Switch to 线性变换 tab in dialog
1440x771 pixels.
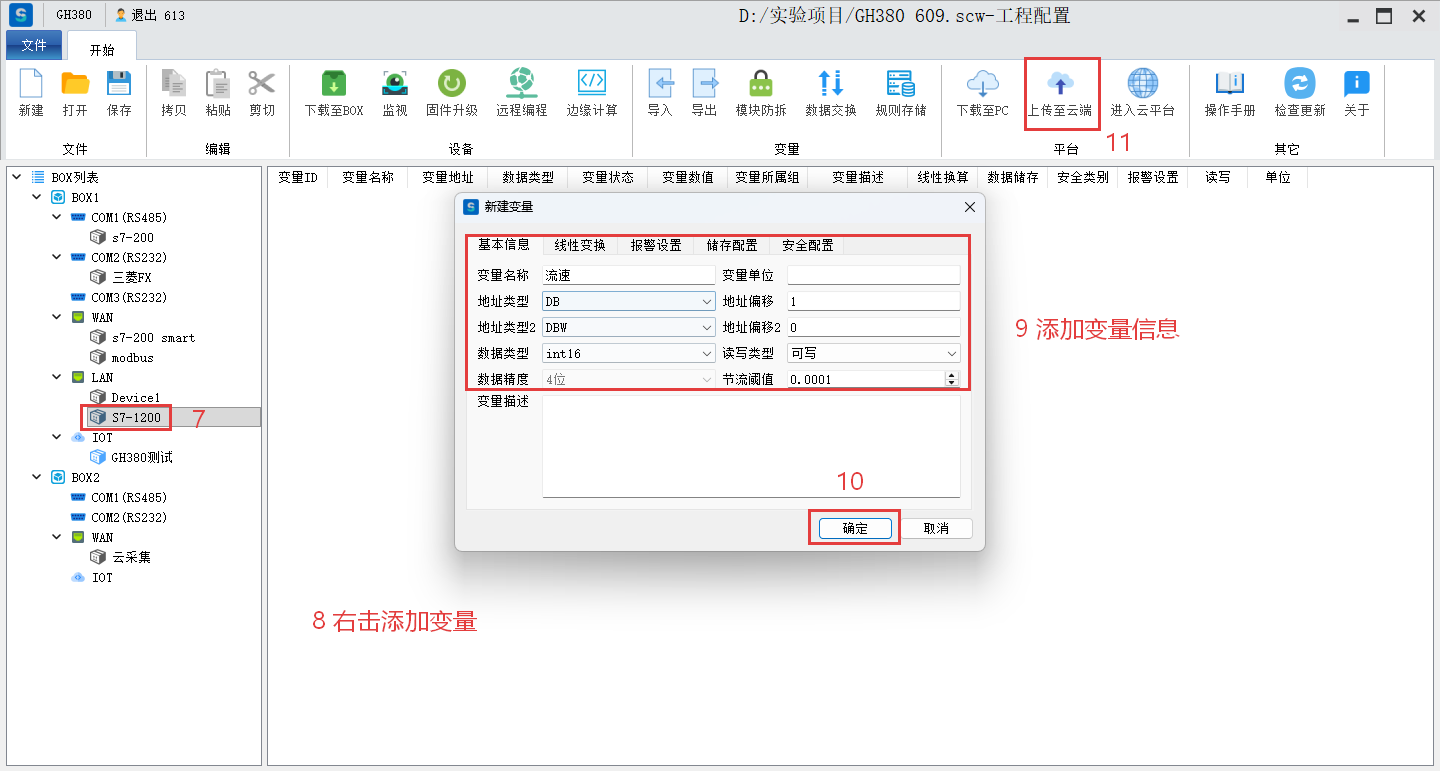pyautogui.click(x=580, y=245)
